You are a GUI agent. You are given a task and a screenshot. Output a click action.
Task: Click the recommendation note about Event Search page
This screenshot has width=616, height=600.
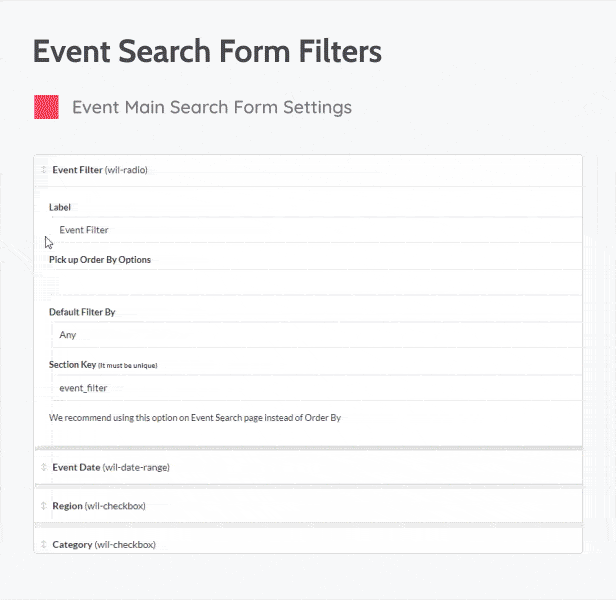195,417
